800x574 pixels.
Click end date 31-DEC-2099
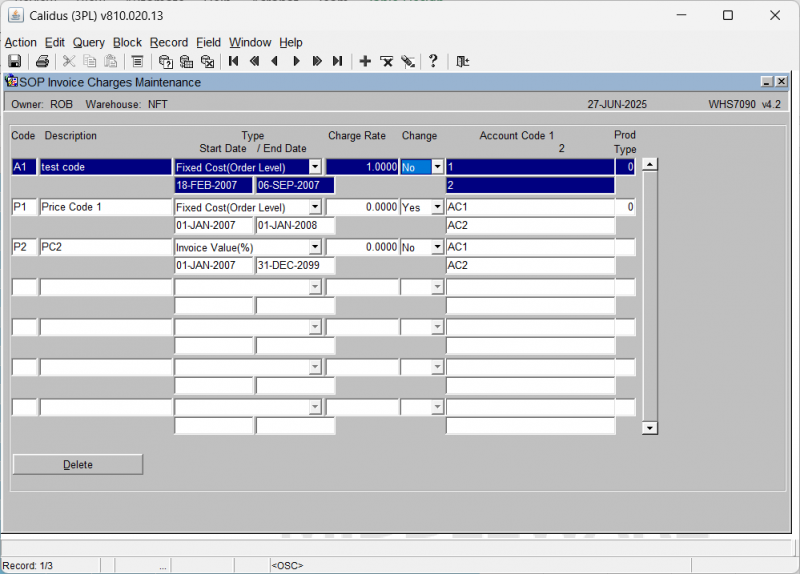[295, 265]
